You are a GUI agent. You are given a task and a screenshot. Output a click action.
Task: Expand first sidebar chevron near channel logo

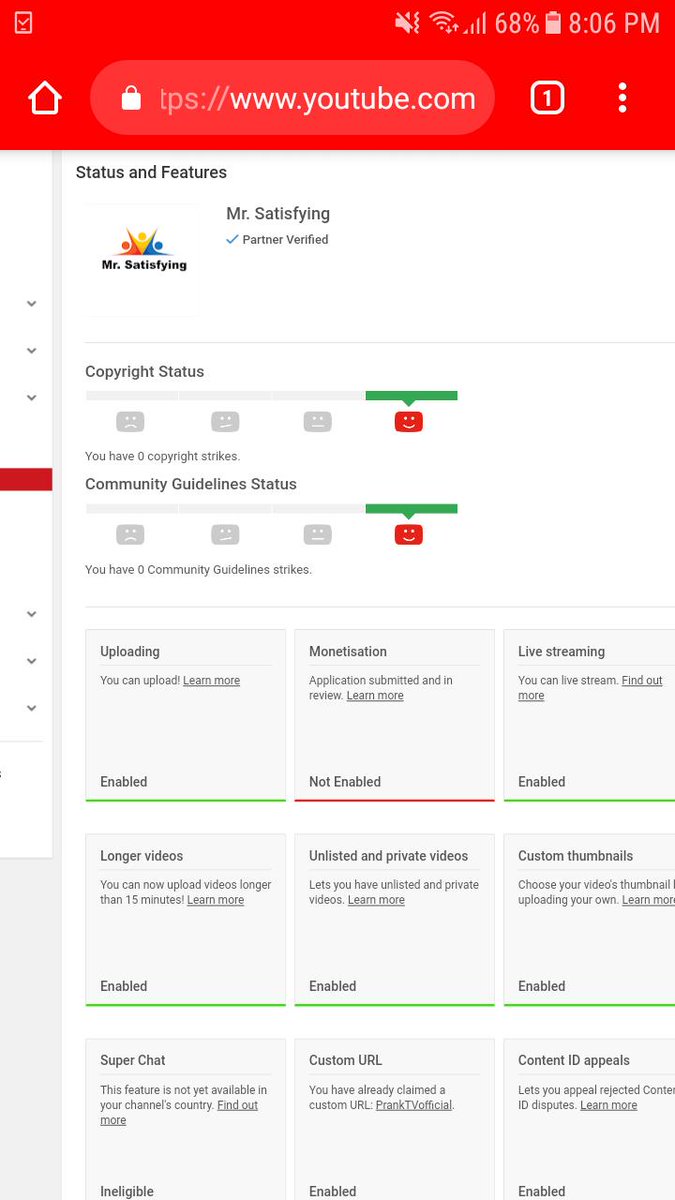pyautogui.click(x=31, y=304)
